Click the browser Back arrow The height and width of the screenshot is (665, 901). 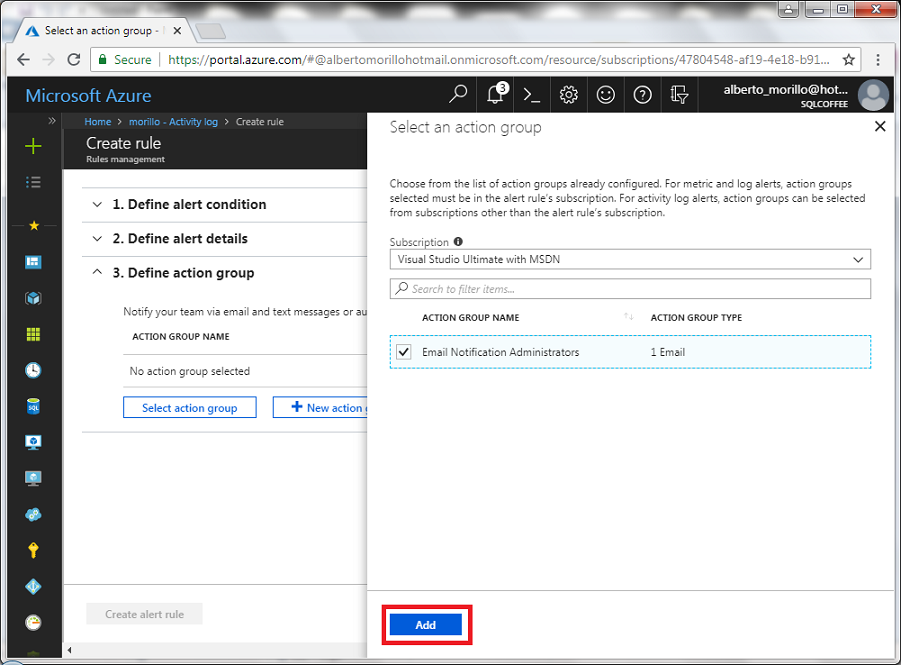click(x=23, y=59)
